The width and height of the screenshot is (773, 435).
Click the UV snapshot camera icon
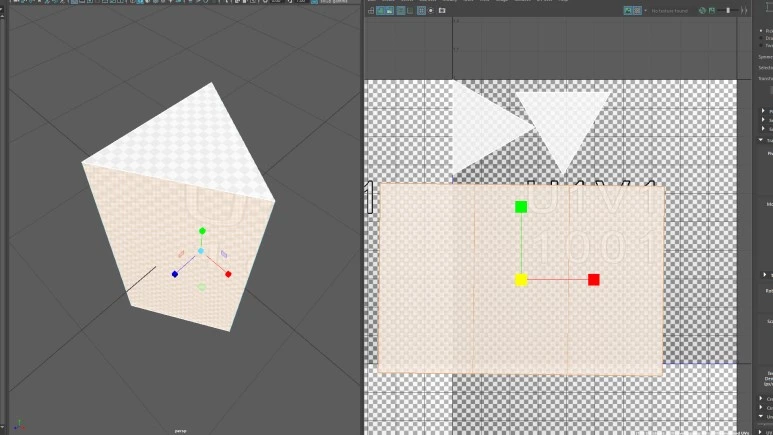click(x=442, y=11)
